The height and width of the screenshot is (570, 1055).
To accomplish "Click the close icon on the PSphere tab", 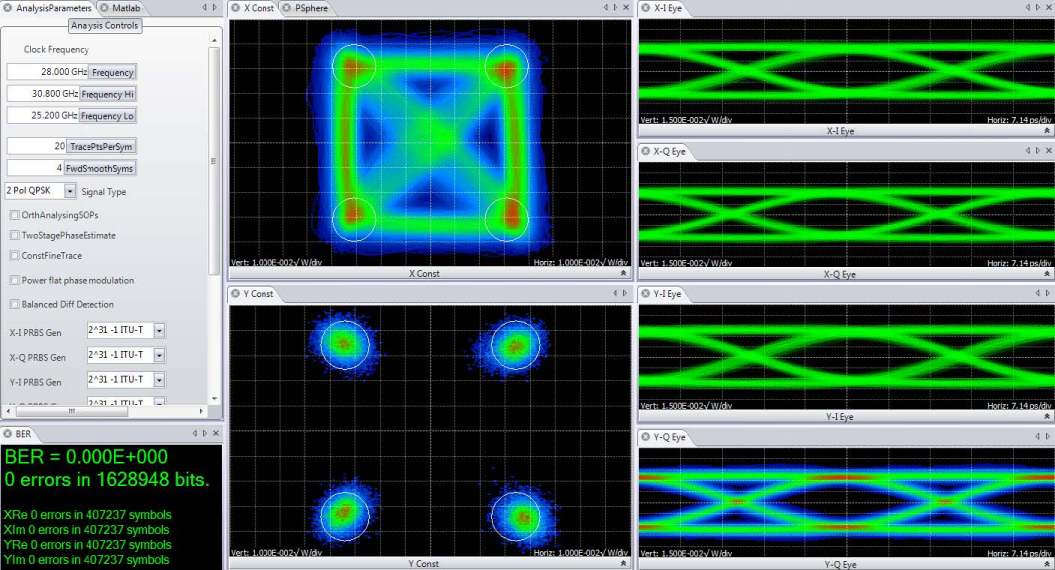I will click(x=287, y=8).
